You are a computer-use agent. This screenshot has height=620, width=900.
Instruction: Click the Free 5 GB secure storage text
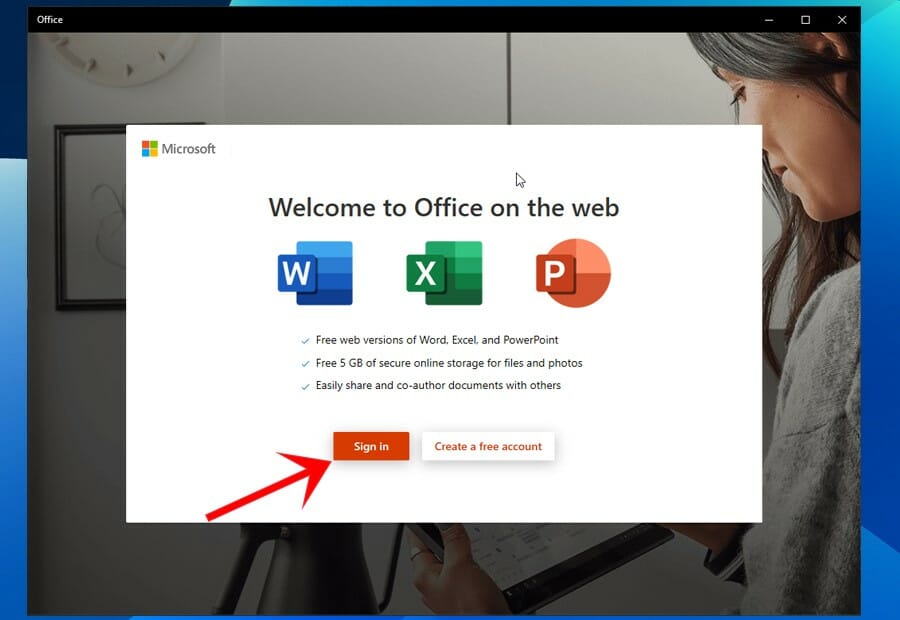coord(449,363)
